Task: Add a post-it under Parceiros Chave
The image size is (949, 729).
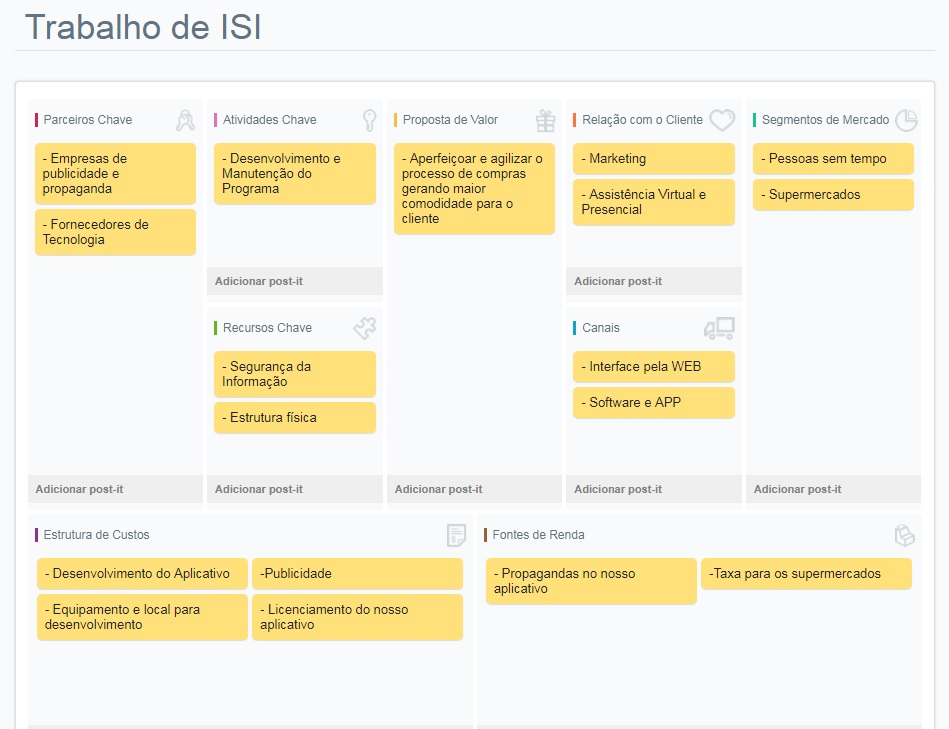Action: click(80, 489)
